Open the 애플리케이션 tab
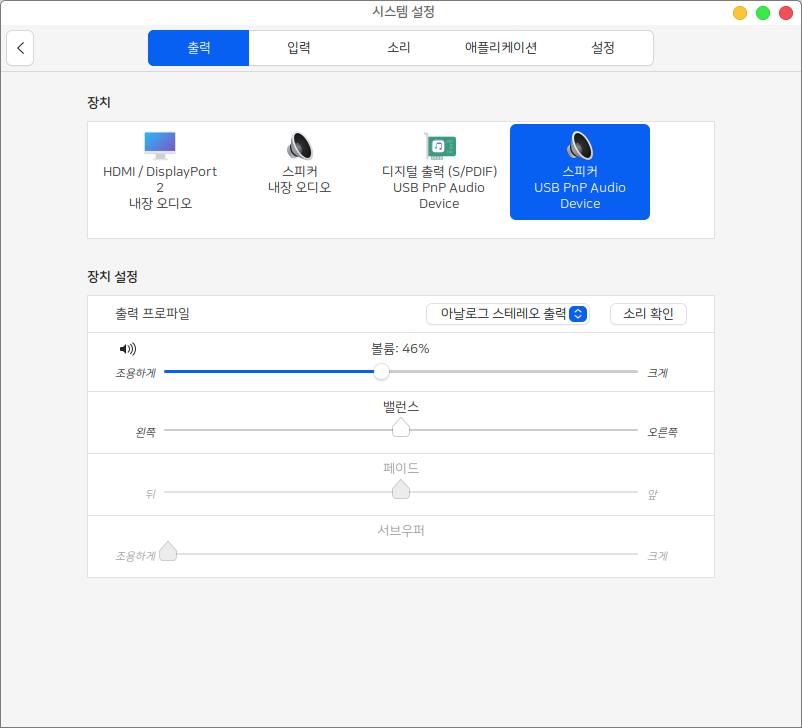802x728 pixels. pos(501,48)
